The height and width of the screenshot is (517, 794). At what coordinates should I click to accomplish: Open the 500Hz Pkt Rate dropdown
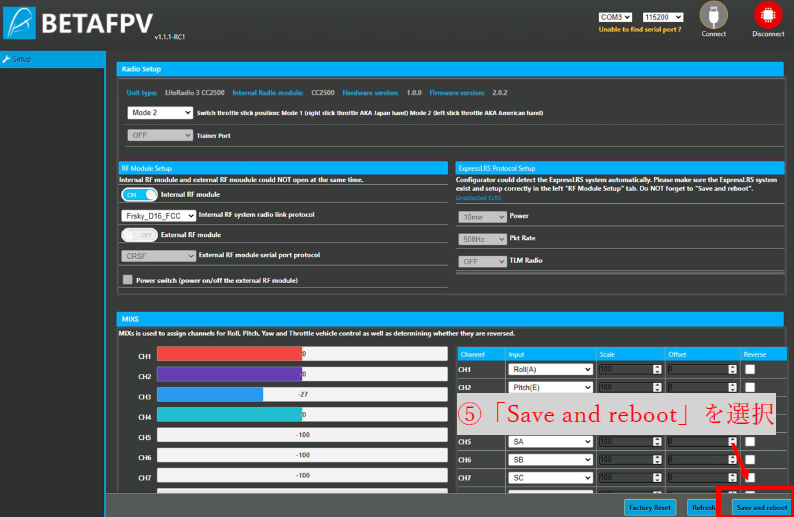click(x=482, y=239)
